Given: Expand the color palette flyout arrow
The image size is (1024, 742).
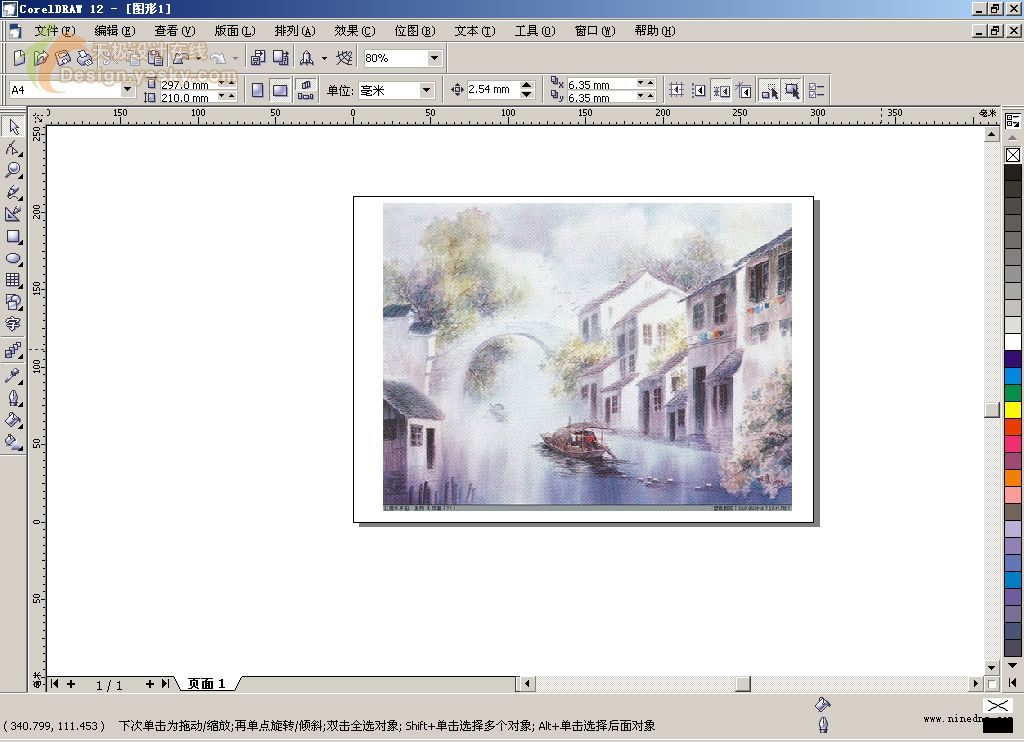Looking at the screenshot, I should pyautogui.click(x=1012, y=683).
